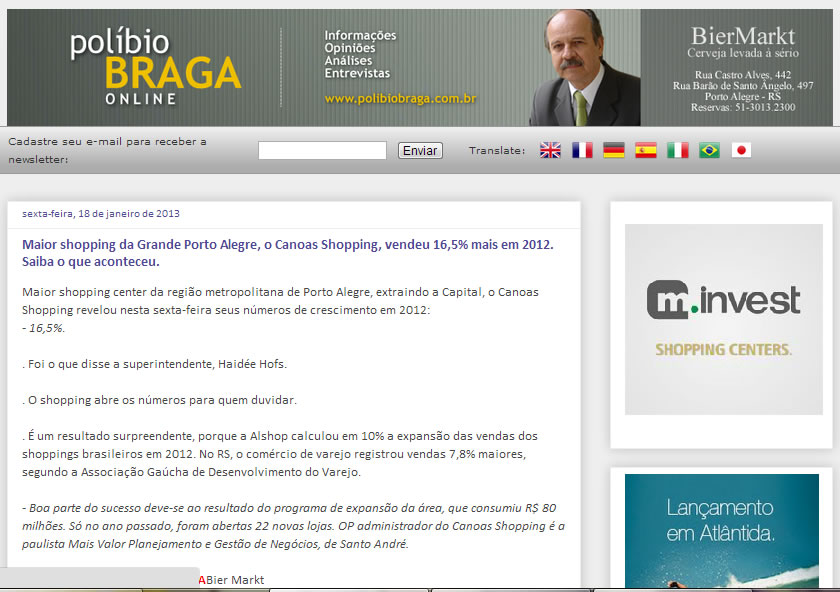840x592 pixels.
Task: Click the Enviar newsletter button
Action: pyautogui.click(x=420, y=151)
